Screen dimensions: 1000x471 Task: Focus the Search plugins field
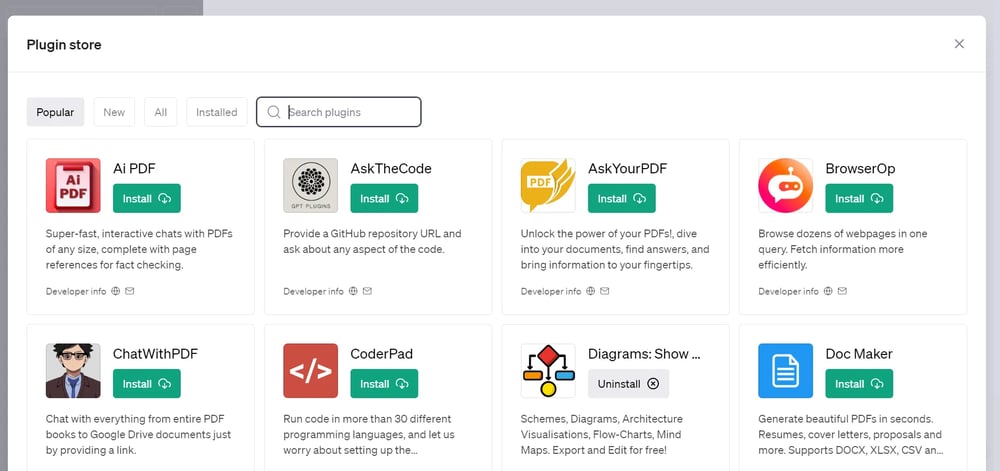click(339, 112)
